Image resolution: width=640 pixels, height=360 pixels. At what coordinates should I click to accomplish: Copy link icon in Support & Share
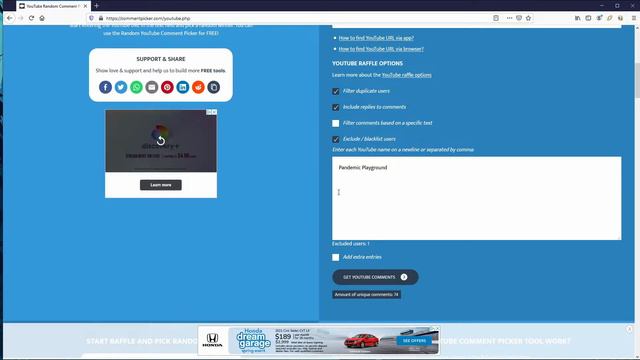214,87
